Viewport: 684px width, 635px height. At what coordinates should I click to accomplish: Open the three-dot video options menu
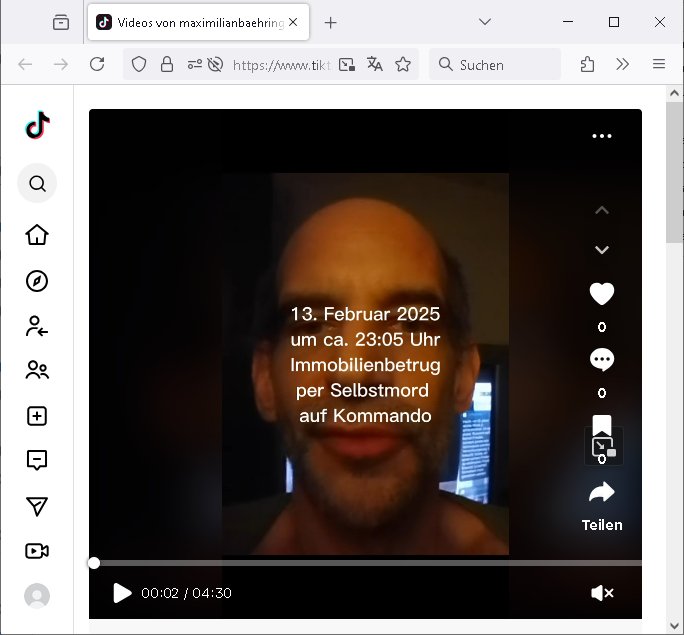pos(601,136)
